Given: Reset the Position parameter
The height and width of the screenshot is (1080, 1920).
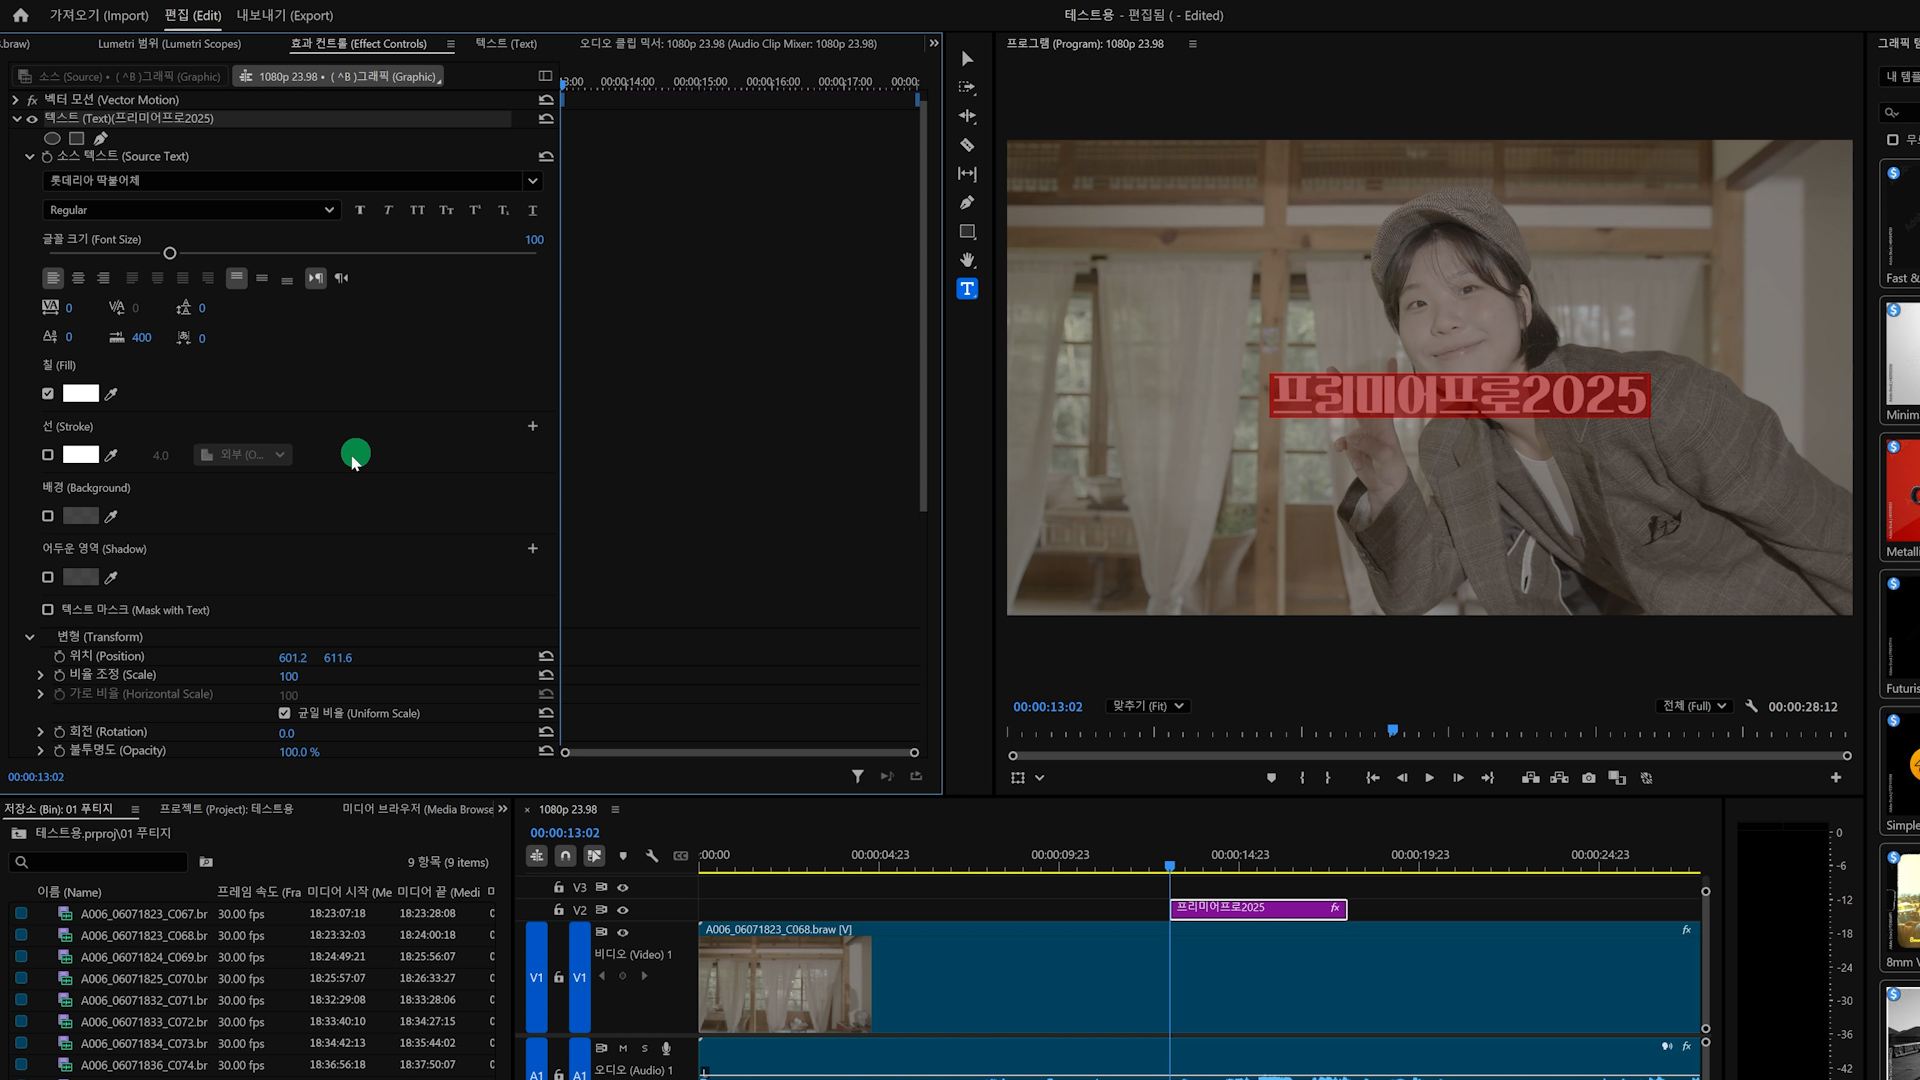Looking at the screenshot, I should (x=546, y=656).
